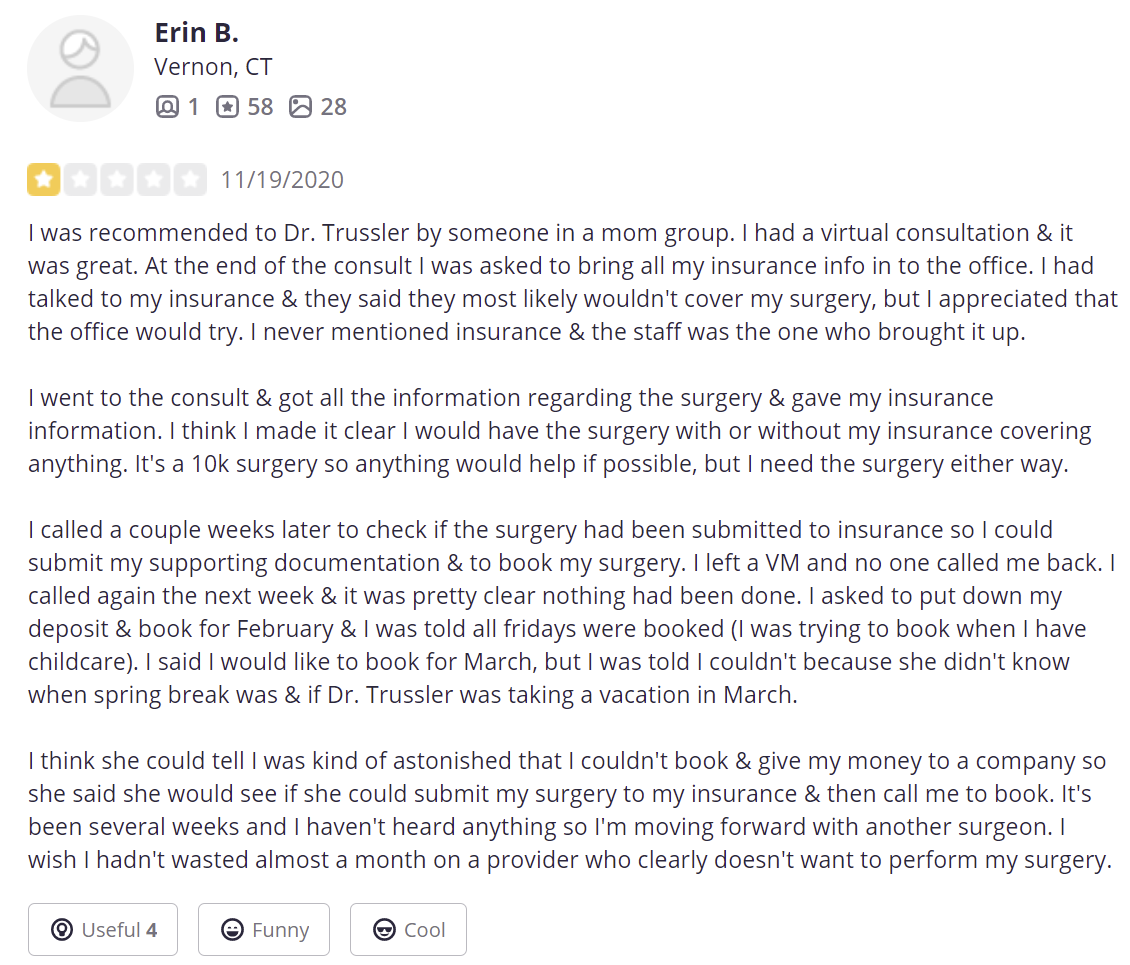Click the Vernon, CT location text
This screenshot has height=965, width=1130.
tap(213, 68)
